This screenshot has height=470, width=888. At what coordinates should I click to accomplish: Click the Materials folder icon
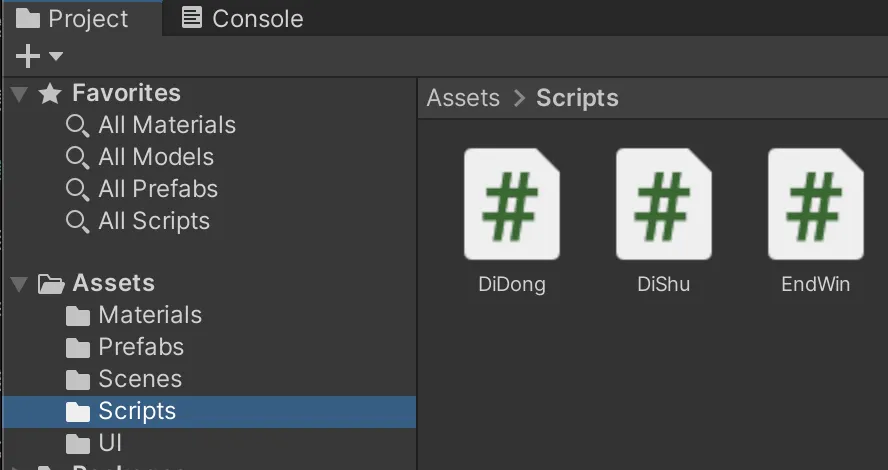pyautogui.click(x=78, y=316)
